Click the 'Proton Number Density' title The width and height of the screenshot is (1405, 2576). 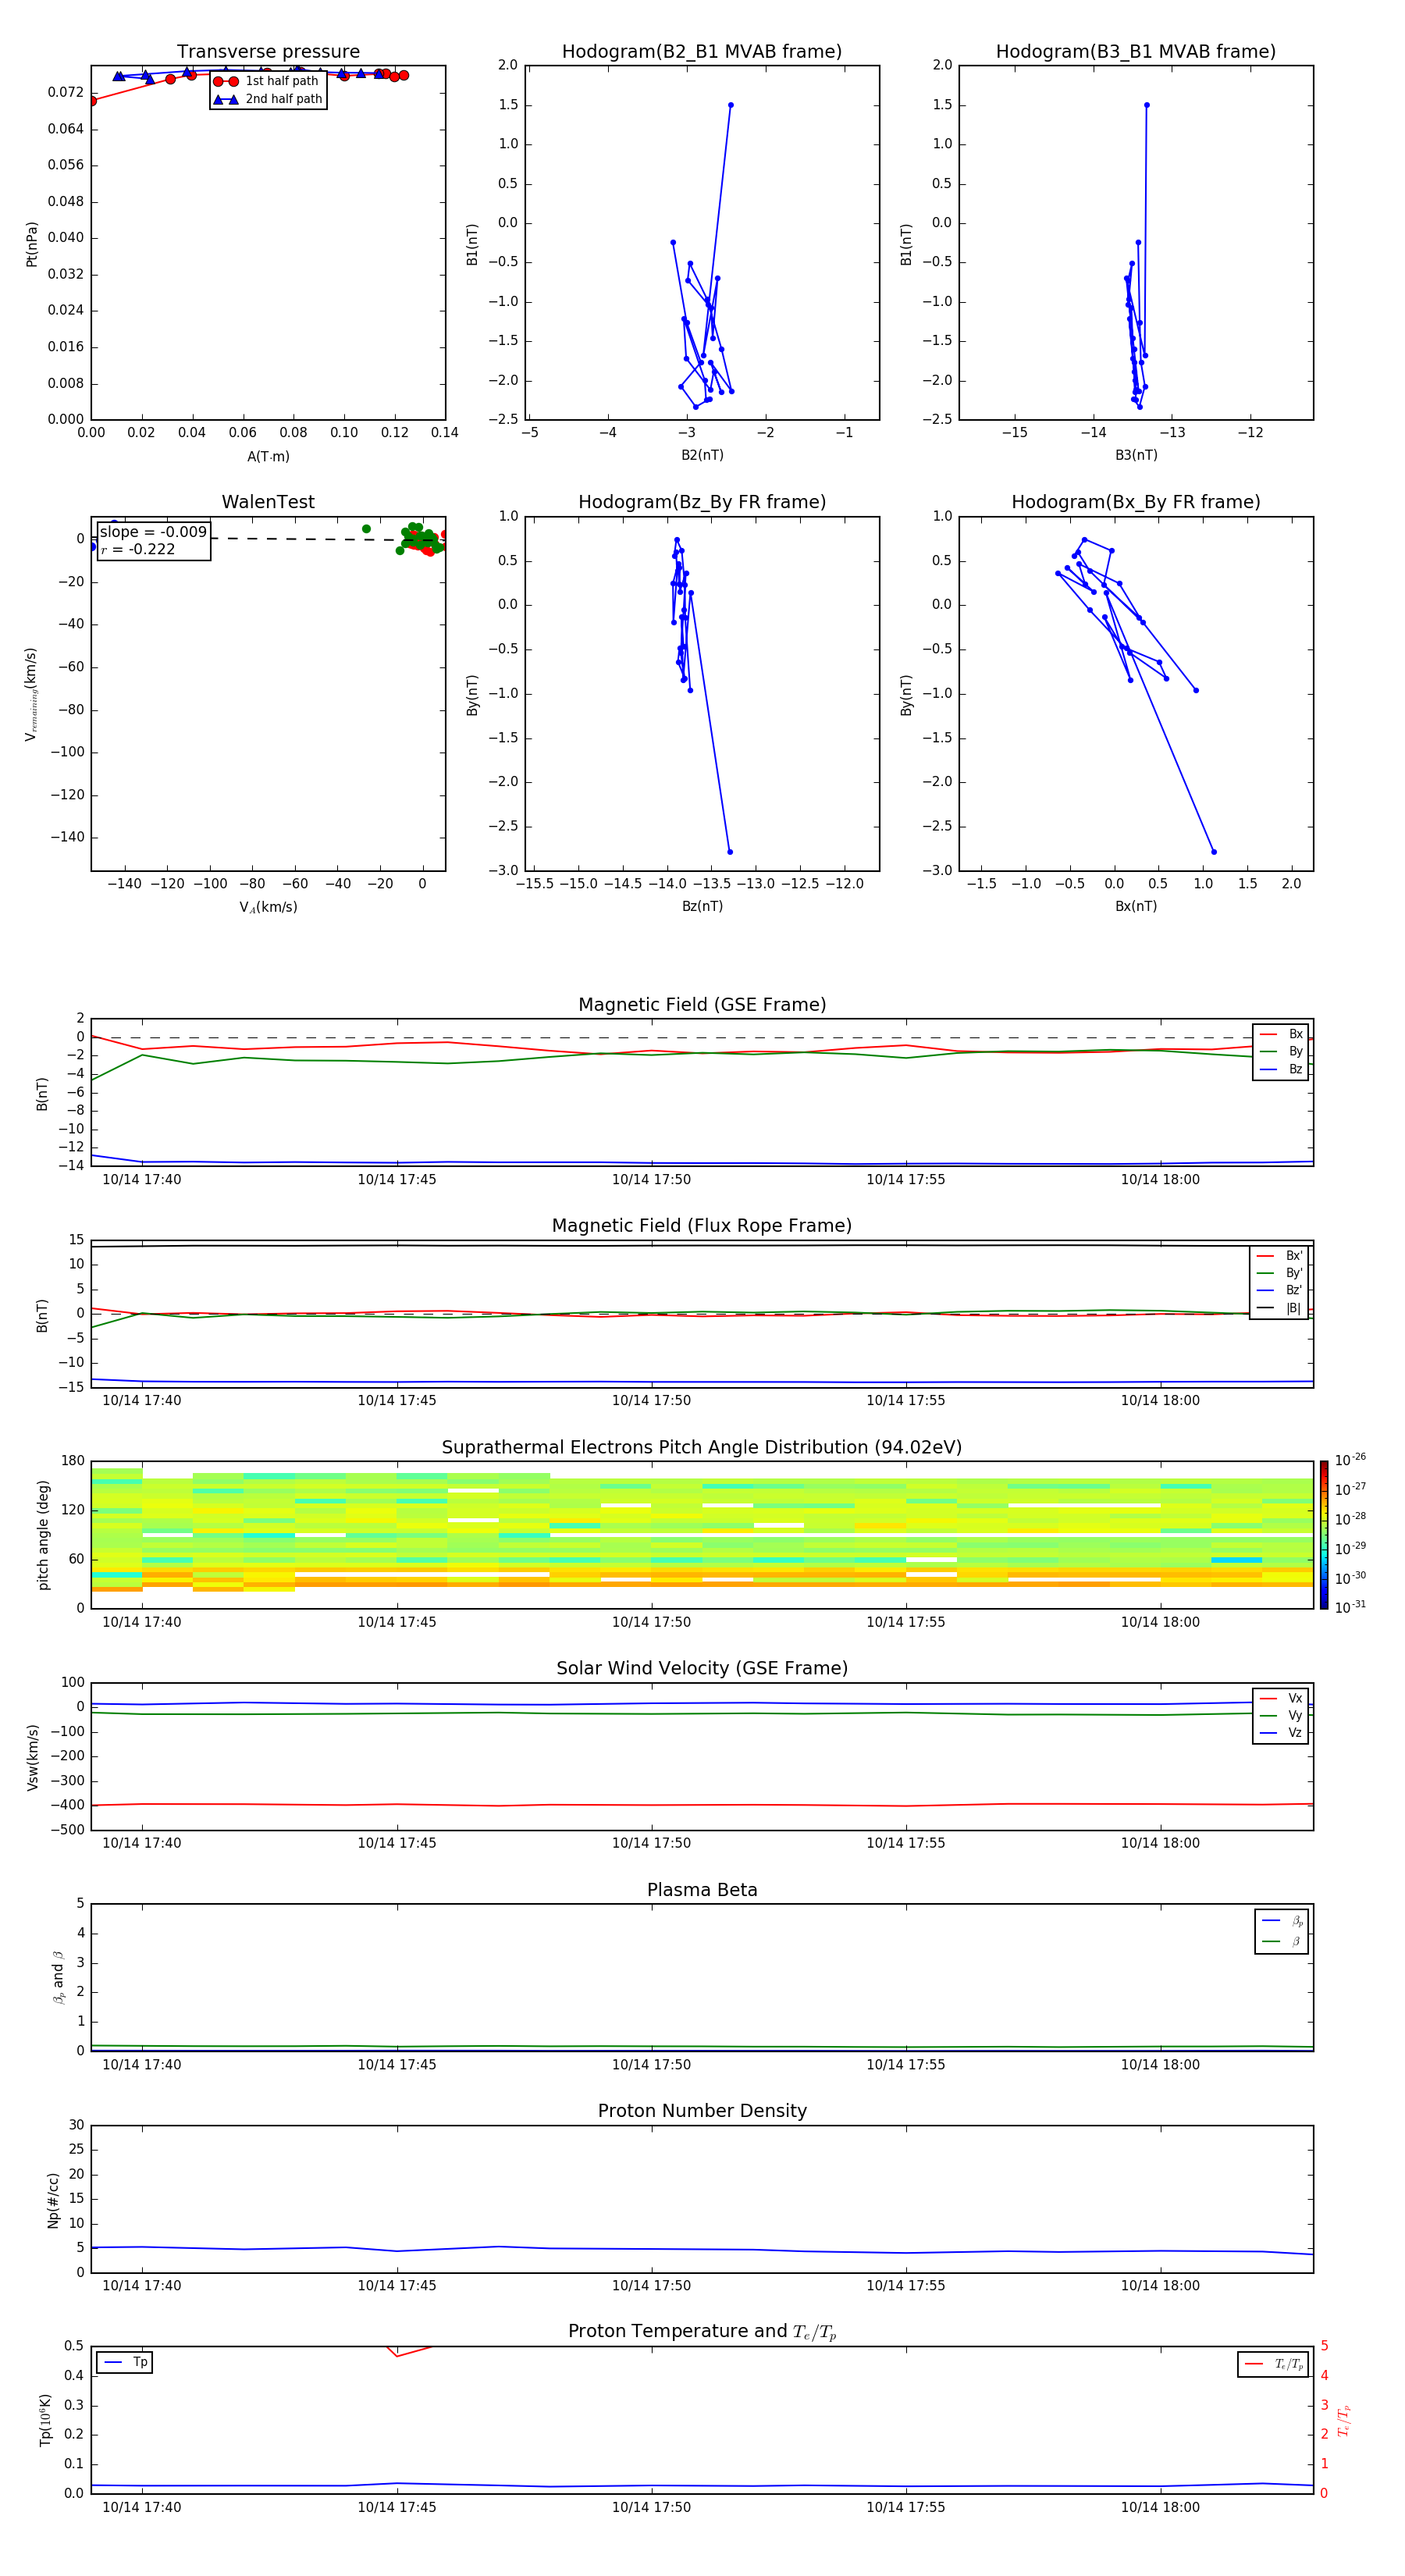(702, 2111)
